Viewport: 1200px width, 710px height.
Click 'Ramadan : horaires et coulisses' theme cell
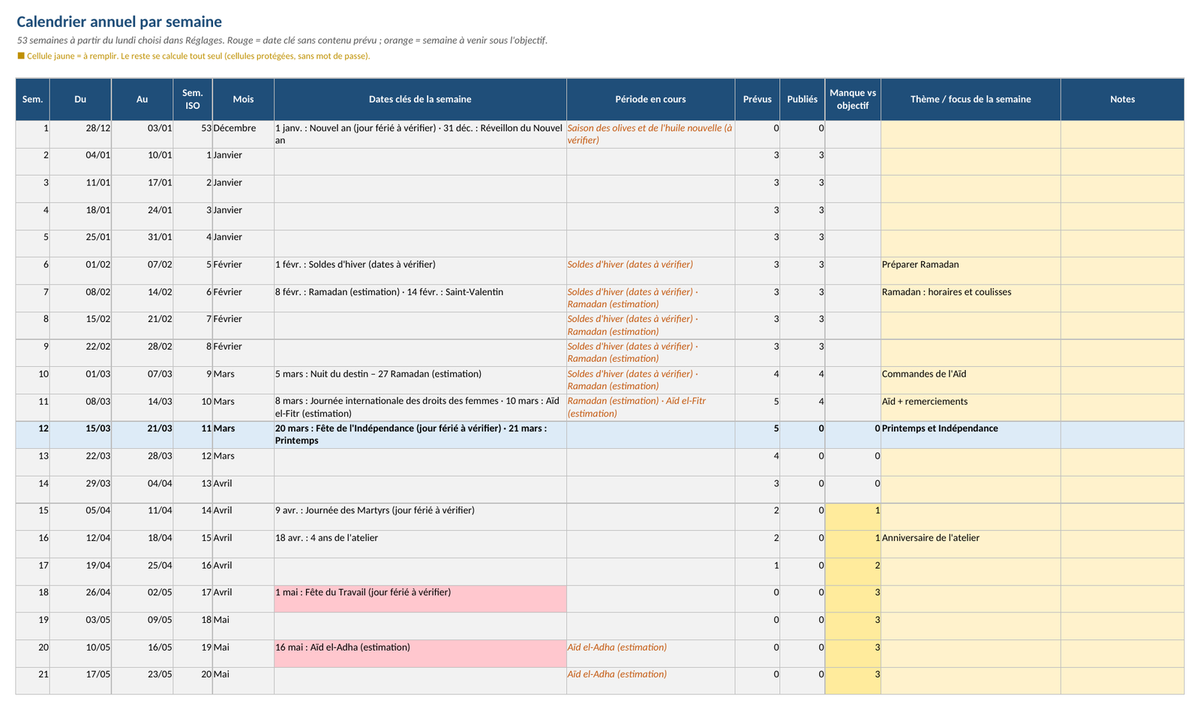pos(971,298)
